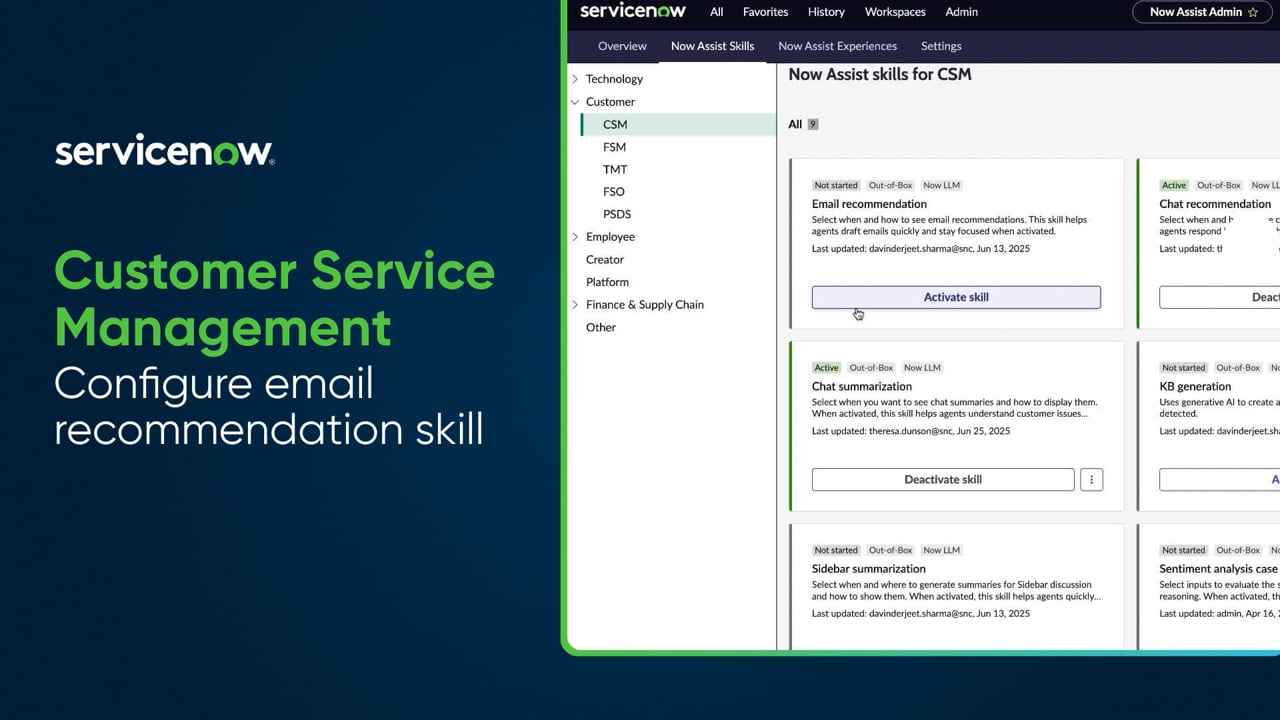
Task: Click the ServiceNow logo in the header
Action: point(632,11)
